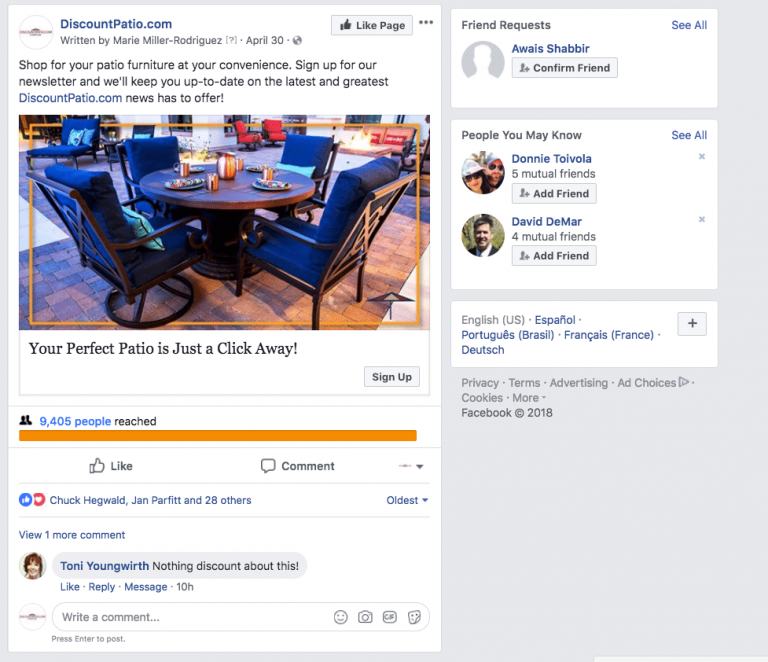Open the Awais Shabbir name link
Viewport: 768px width, 662px height.
[550, 48]
